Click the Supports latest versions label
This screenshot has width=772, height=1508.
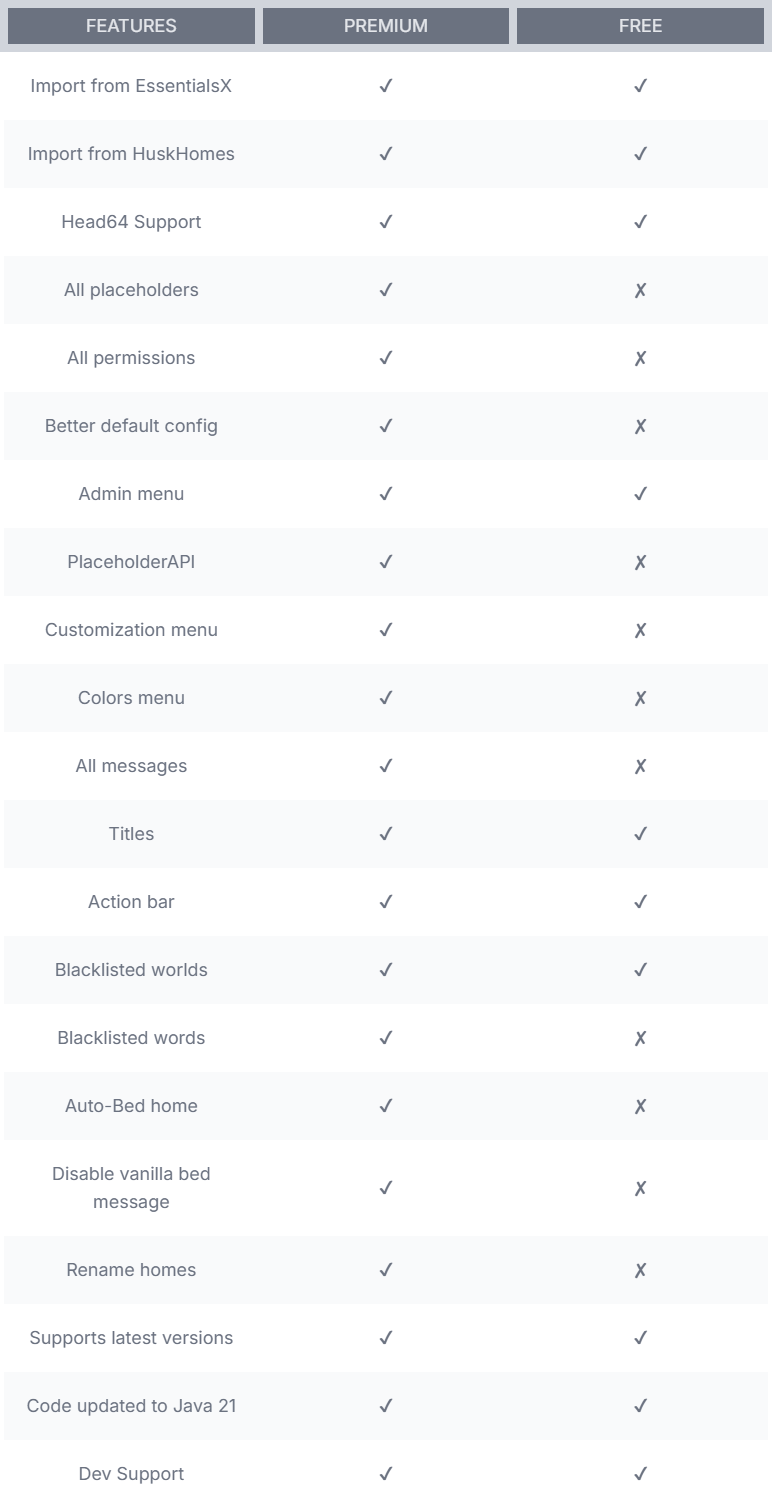[x=131, y=1338]
